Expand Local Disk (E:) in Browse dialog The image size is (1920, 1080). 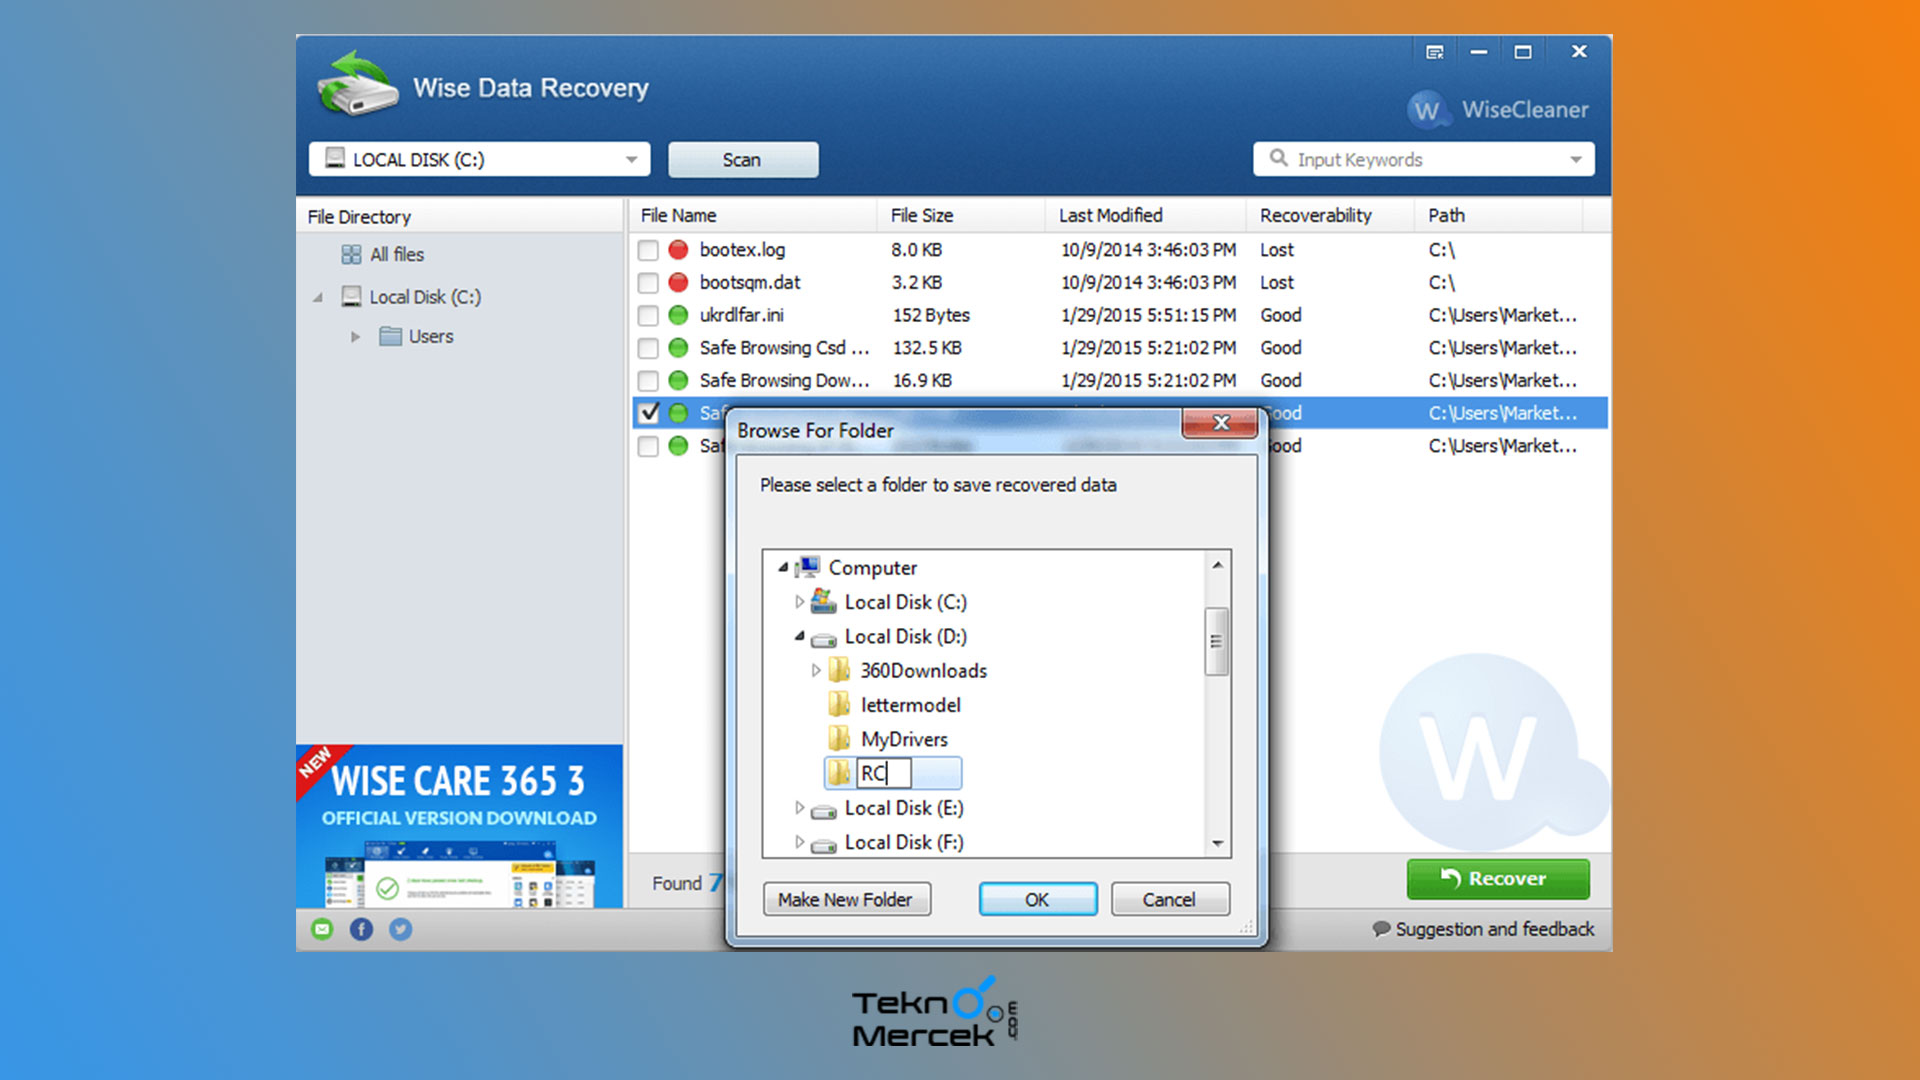[799, 807]
